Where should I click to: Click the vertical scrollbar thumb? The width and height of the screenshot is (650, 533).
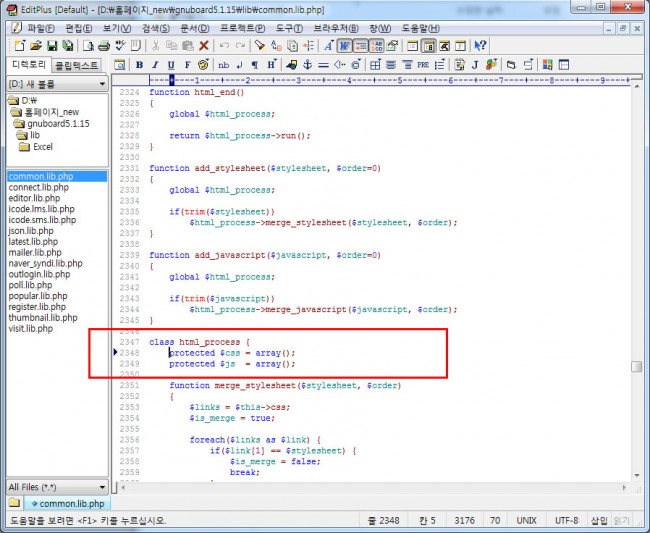[637, 367]
